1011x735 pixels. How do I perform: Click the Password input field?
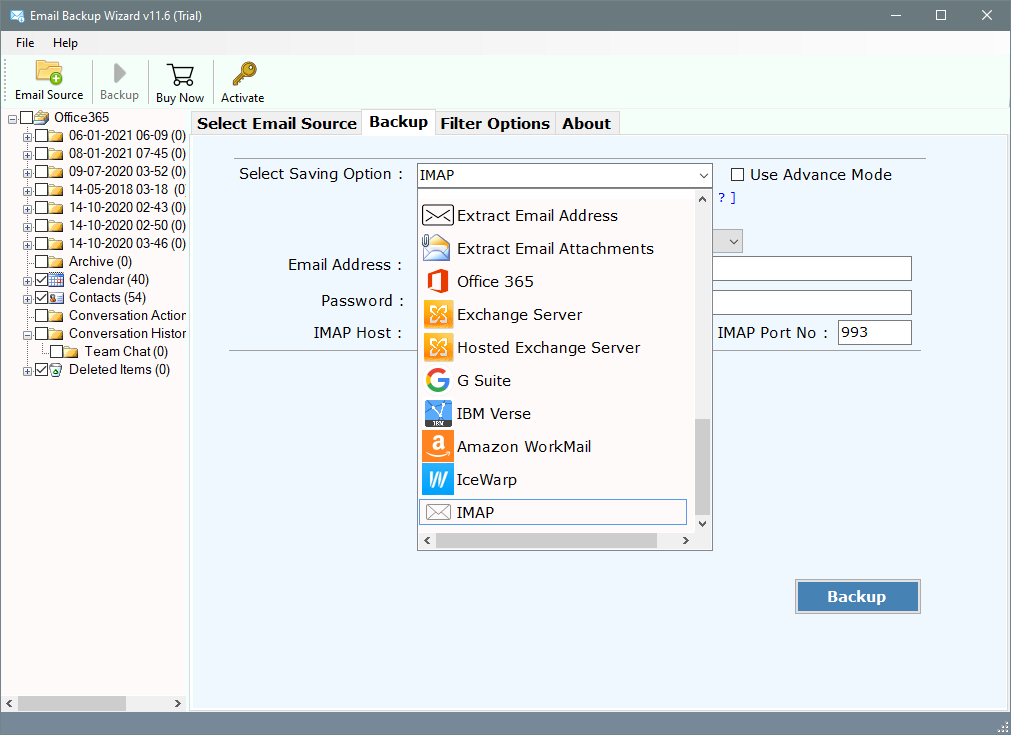[812, 302]
